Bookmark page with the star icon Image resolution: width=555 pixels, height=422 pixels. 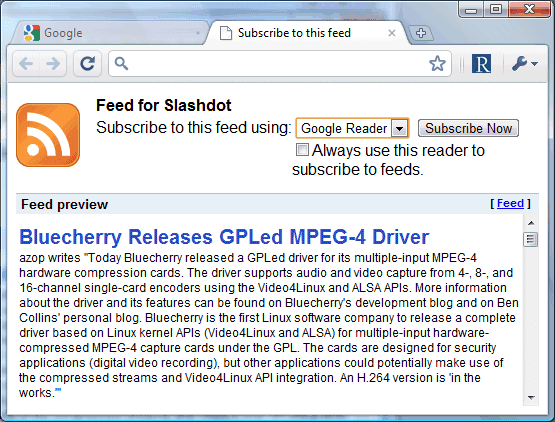tap(437, 64)
